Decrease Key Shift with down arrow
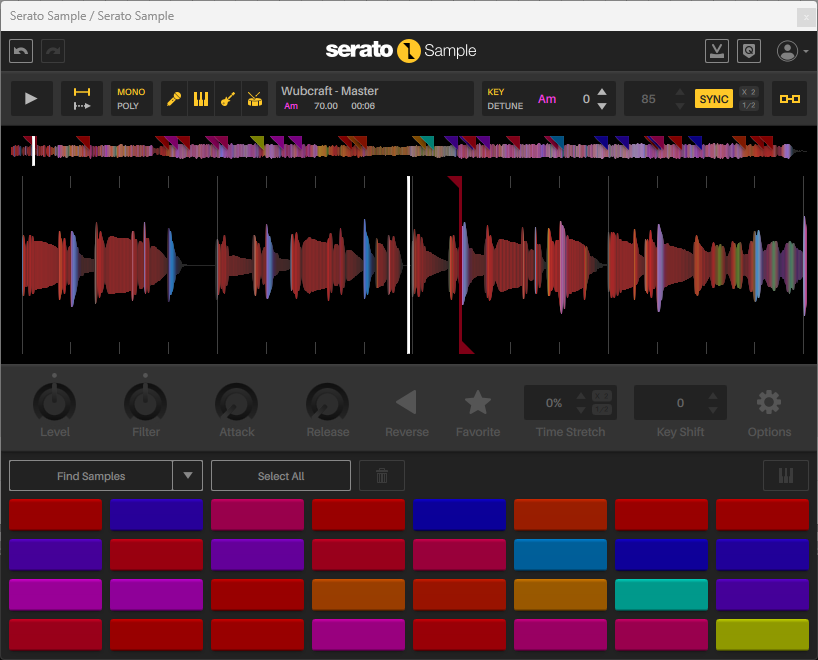Image resolution: width=818 pixels, height=660 pixels. [713, 410]
